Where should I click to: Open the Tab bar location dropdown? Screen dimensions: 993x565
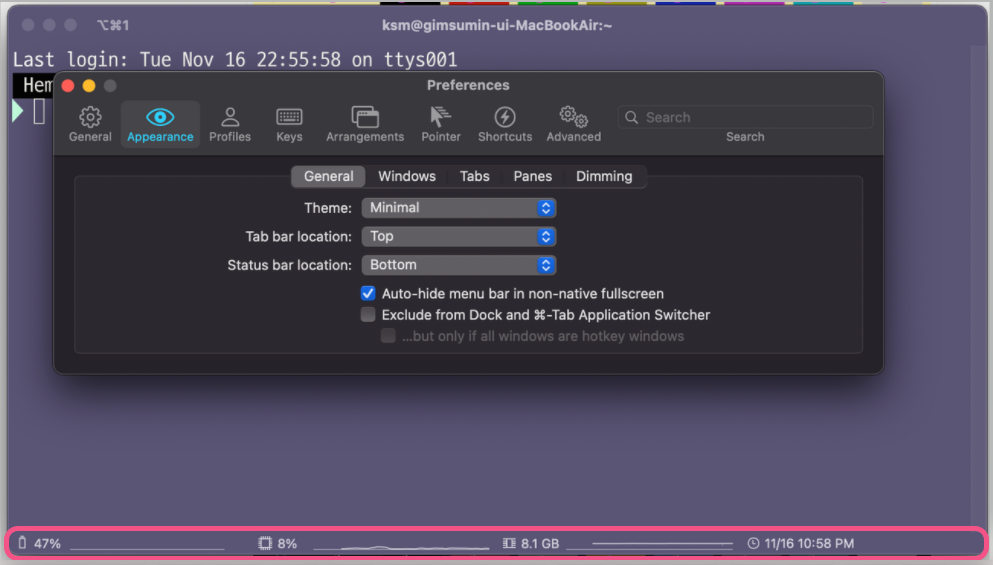pyautogui.click(x=459, y=236)
